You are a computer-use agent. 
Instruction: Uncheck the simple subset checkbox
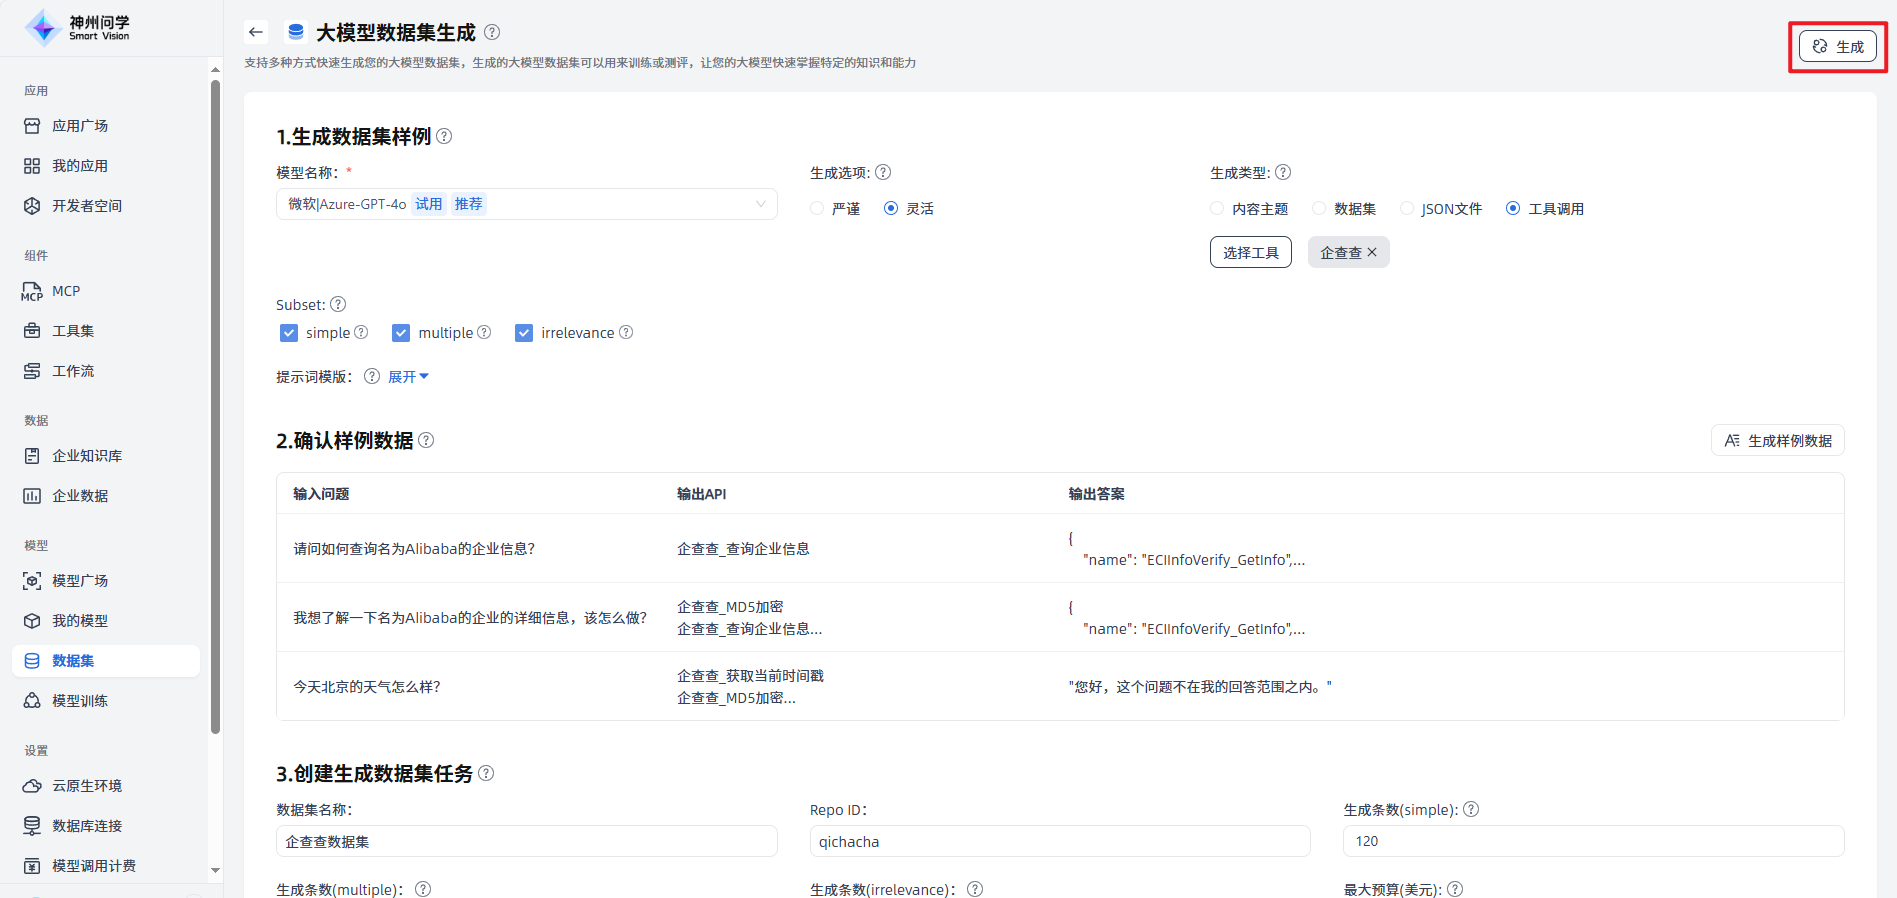point(289,333)
